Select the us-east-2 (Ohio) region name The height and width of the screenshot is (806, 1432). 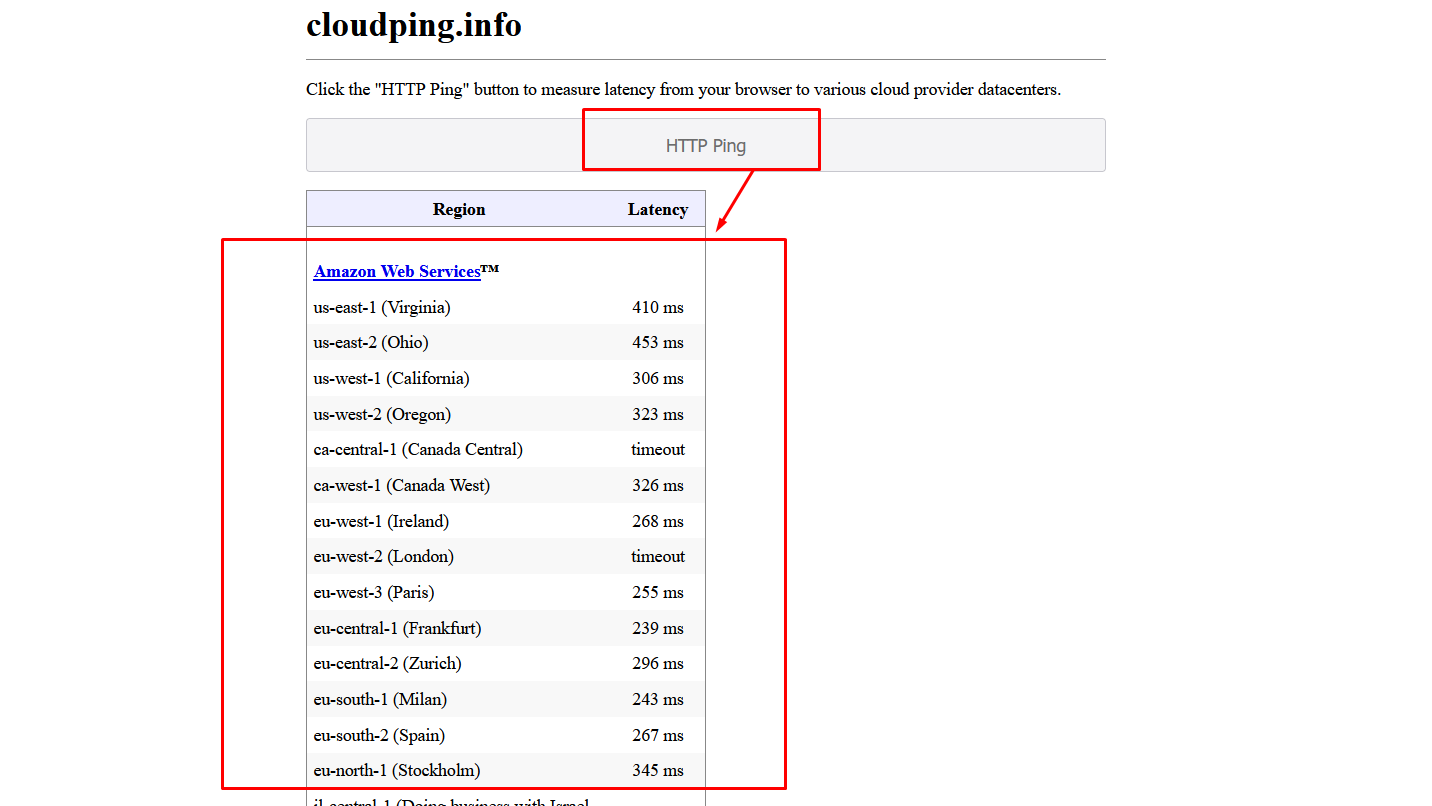pyautogui.click(x=371, y=342)
